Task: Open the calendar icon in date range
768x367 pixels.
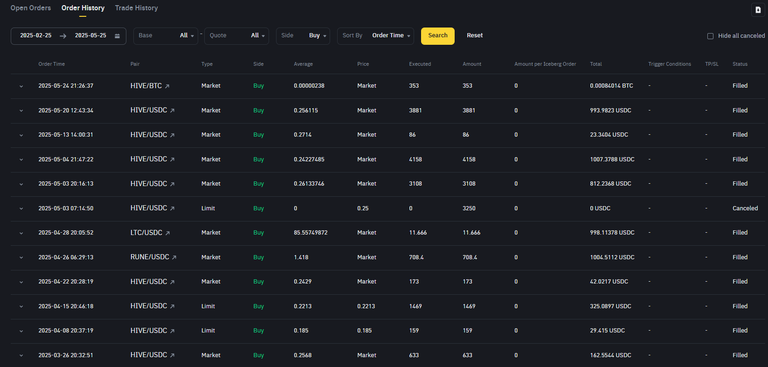Action: click(117, 36)
